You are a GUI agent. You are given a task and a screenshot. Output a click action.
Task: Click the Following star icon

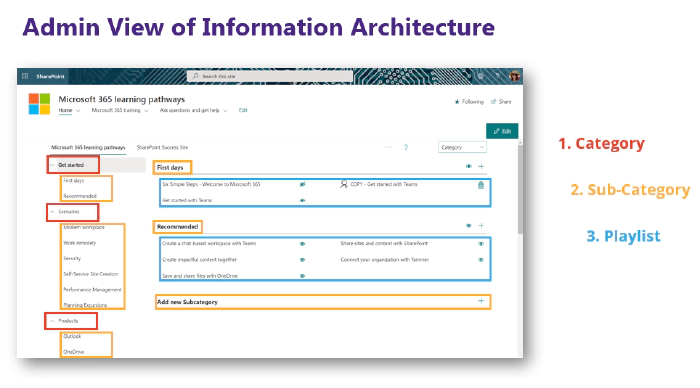coord(457,102)
